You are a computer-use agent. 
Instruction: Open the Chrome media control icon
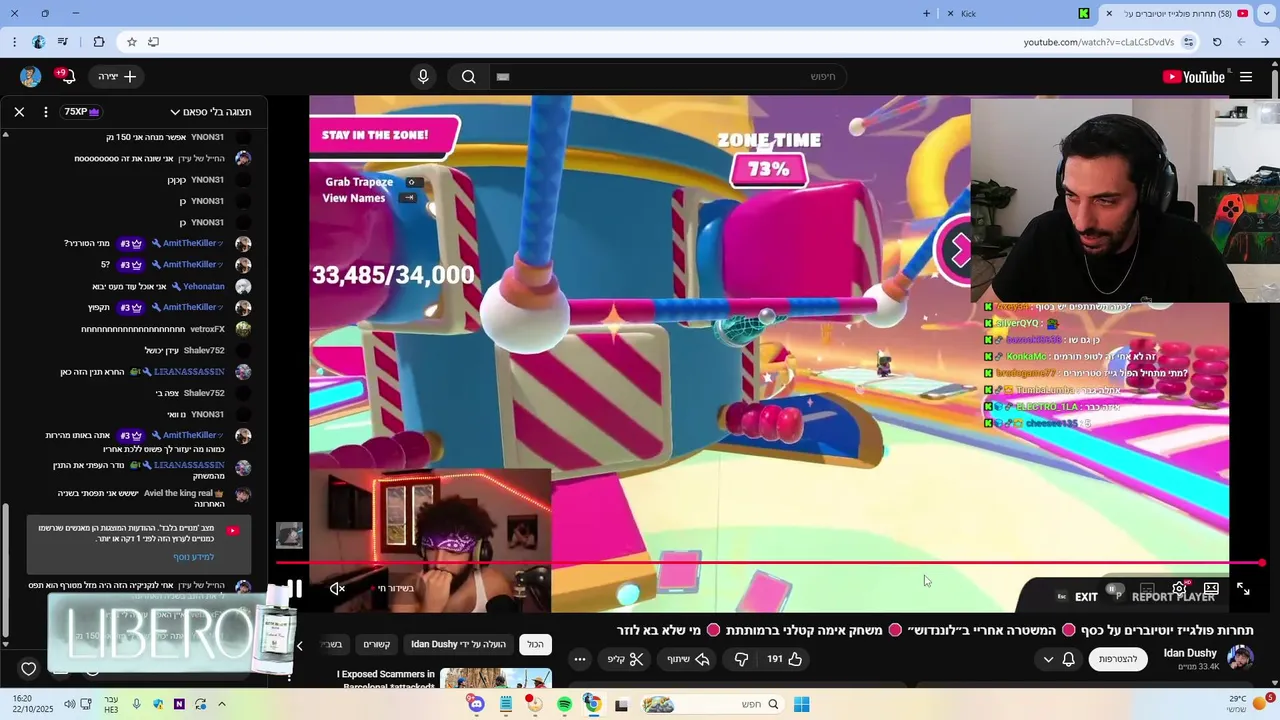click(63, 42)
